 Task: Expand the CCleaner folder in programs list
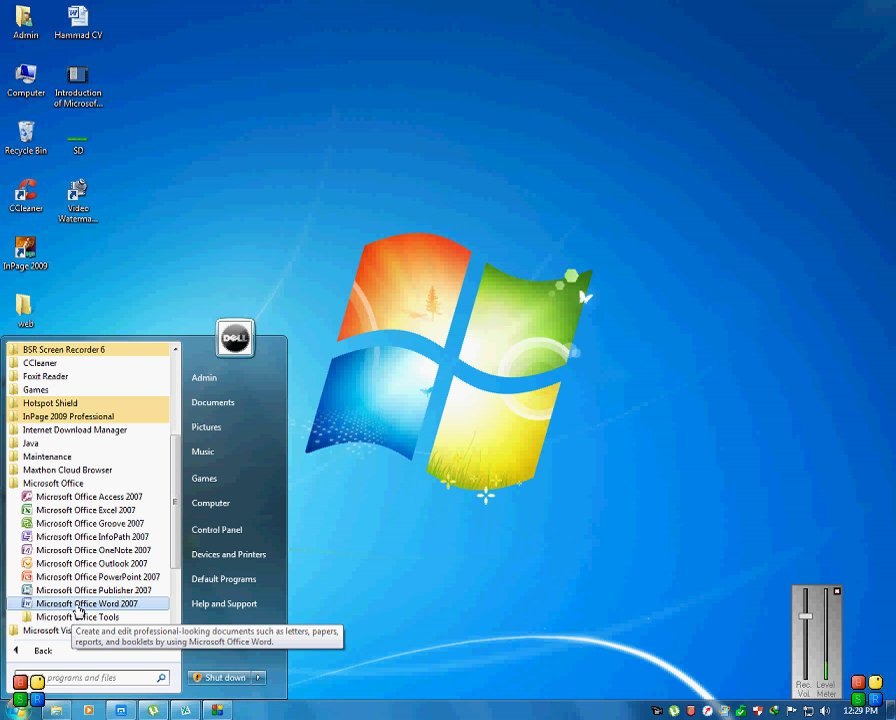(88, 363)
